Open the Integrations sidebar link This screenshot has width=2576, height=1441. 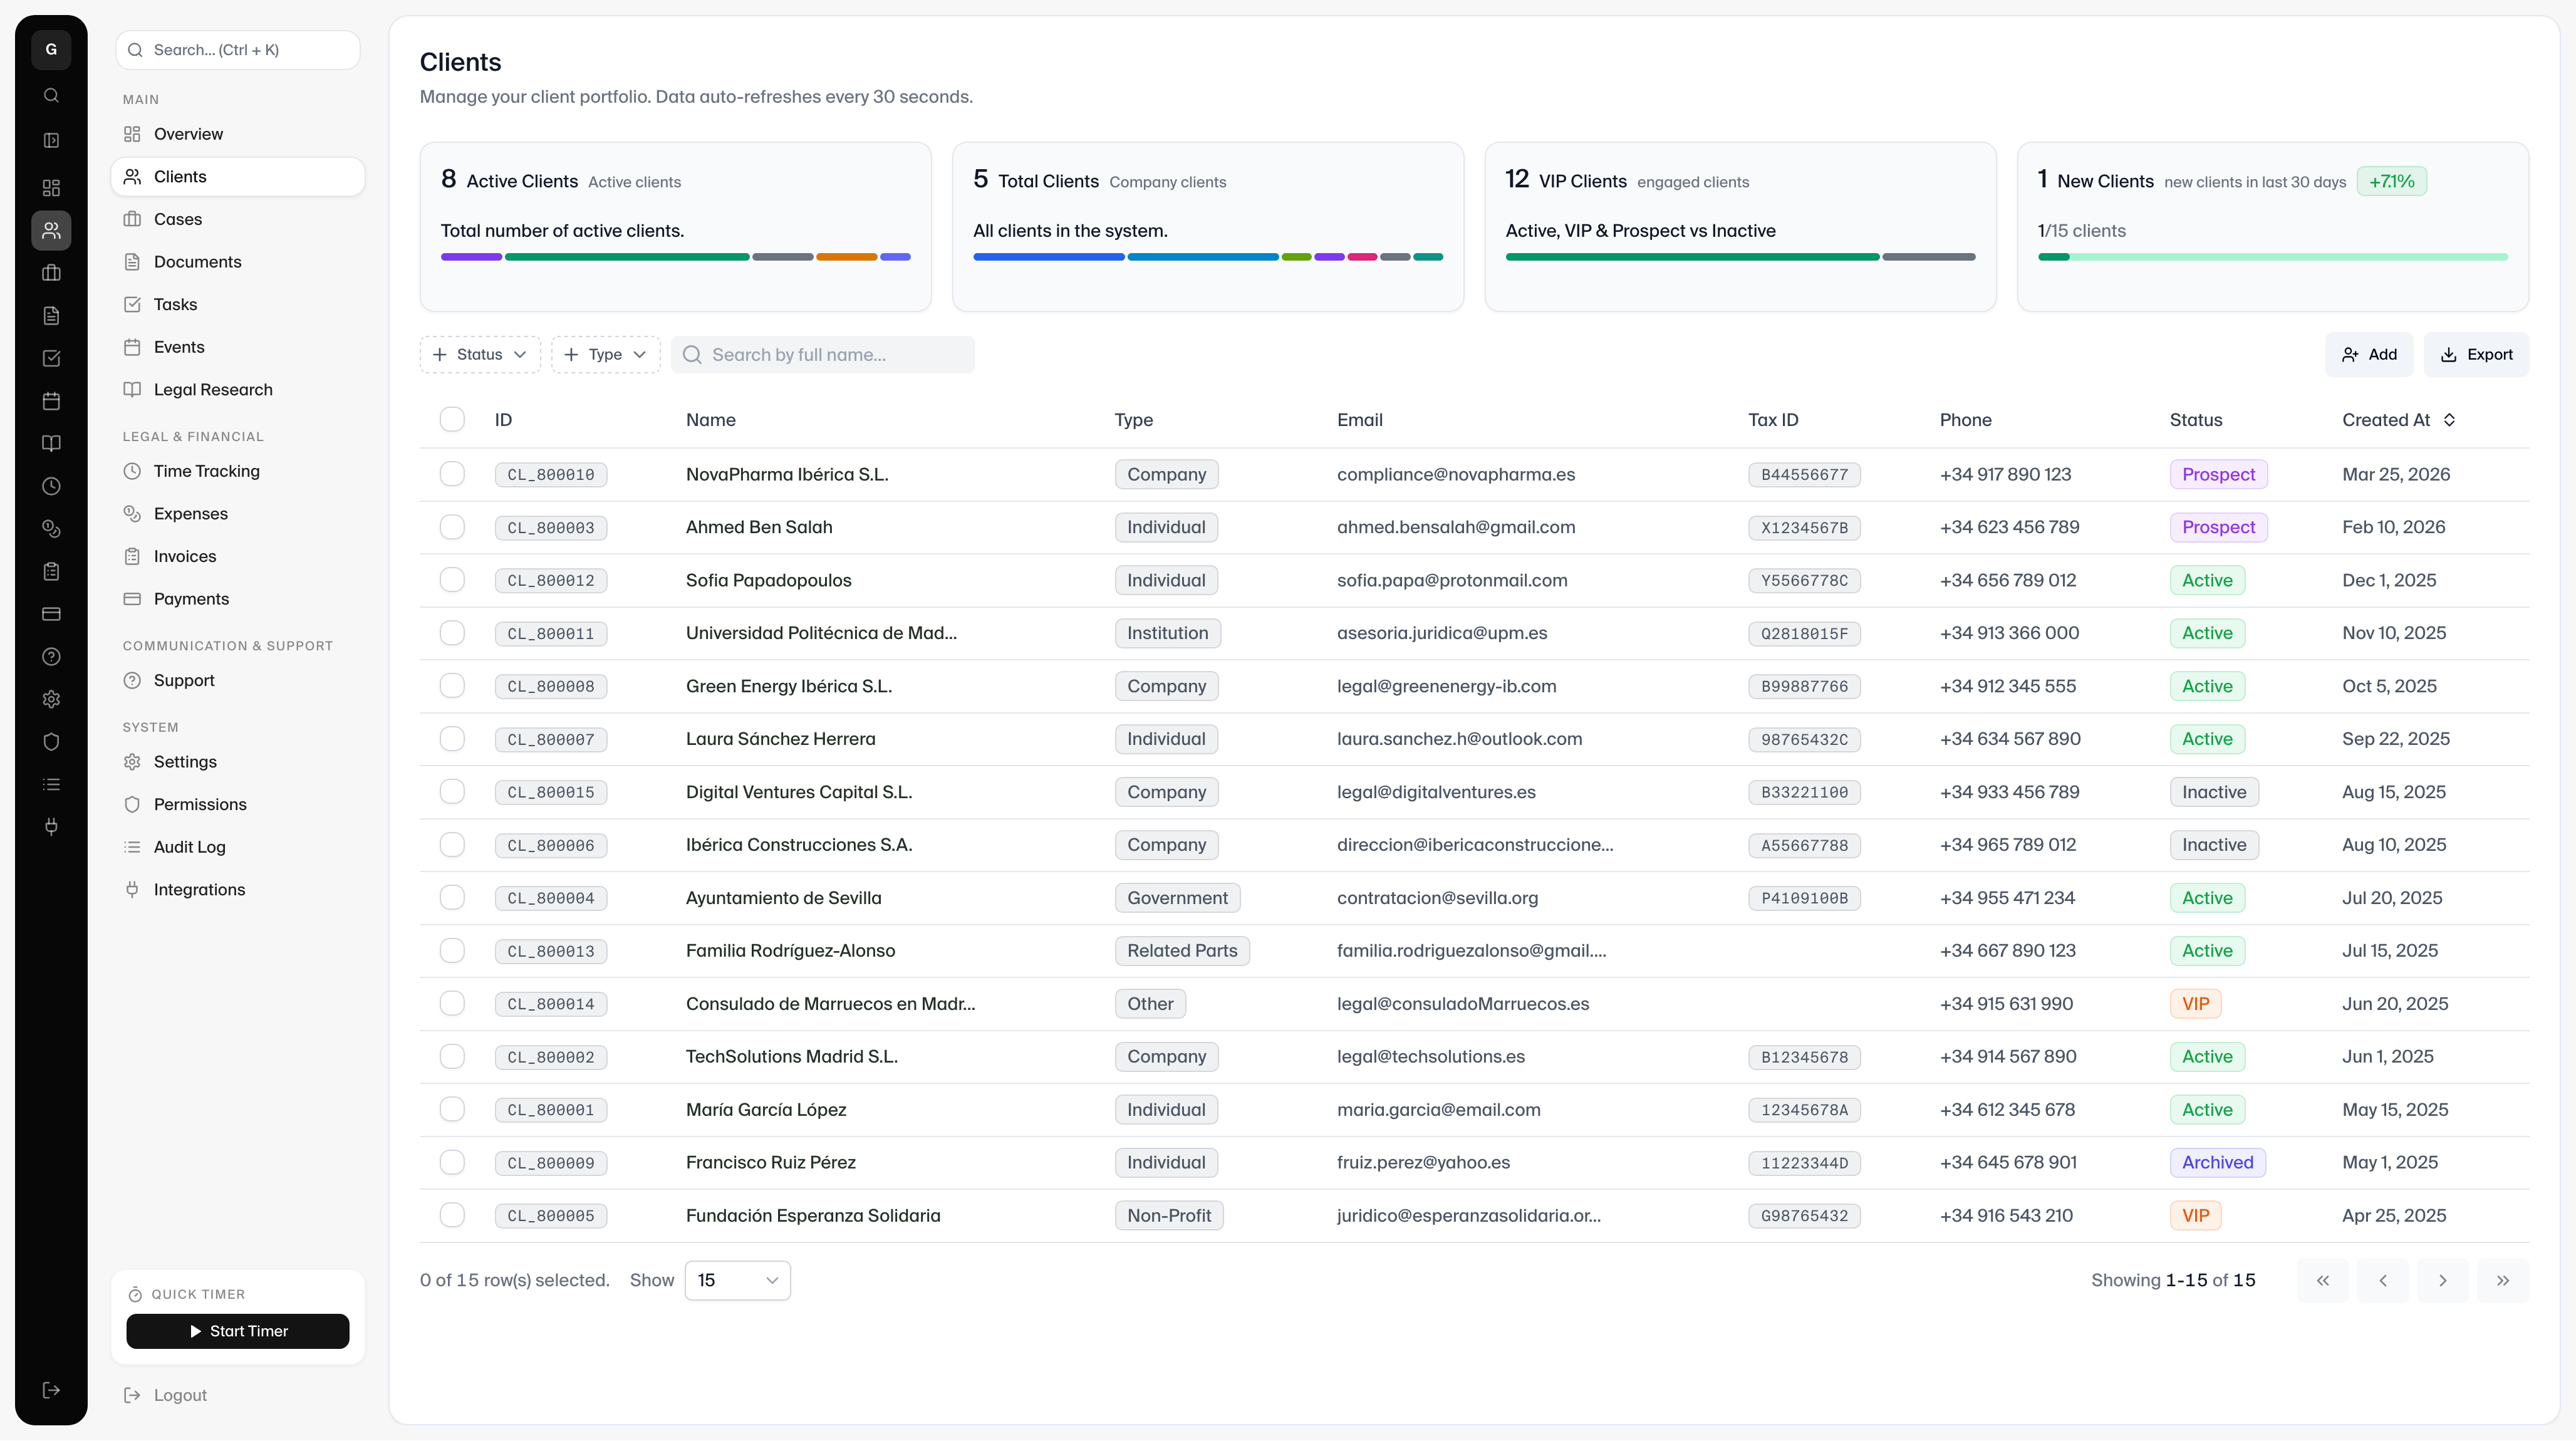(x=238, y=890)
